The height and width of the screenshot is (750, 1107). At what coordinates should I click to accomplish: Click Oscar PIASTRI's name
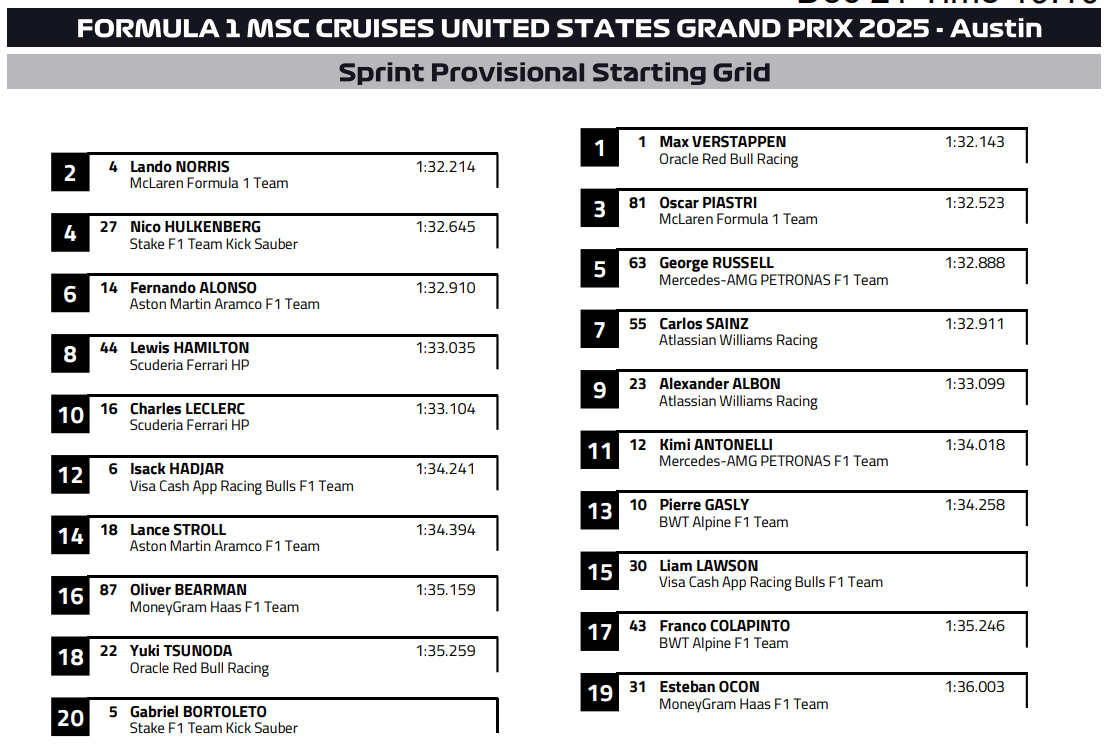[x=707, y=203]
